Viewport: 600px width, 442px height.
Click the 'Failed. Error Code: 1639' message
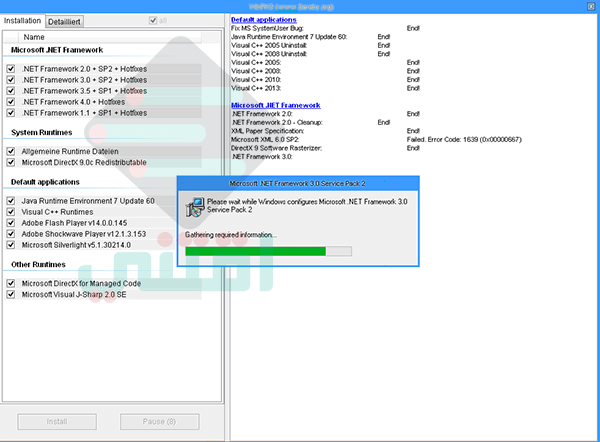[x=464, y=140]
